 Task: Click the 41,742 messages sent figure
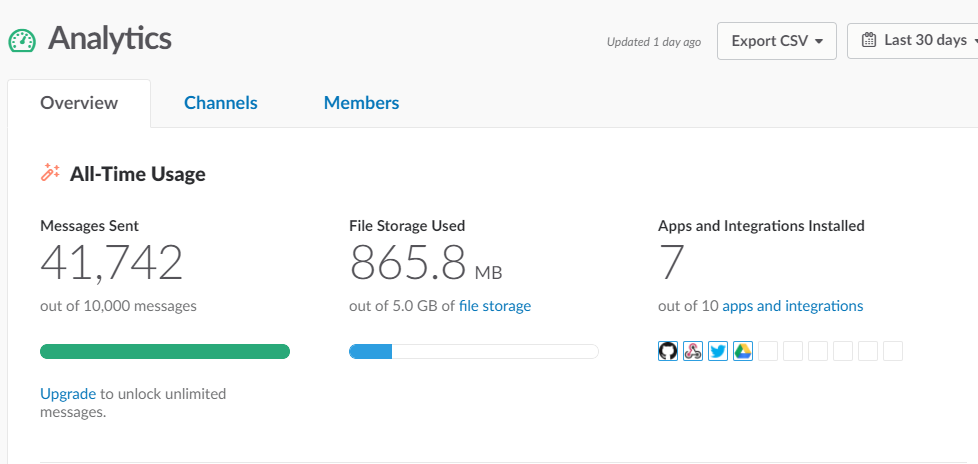(112, 263)
